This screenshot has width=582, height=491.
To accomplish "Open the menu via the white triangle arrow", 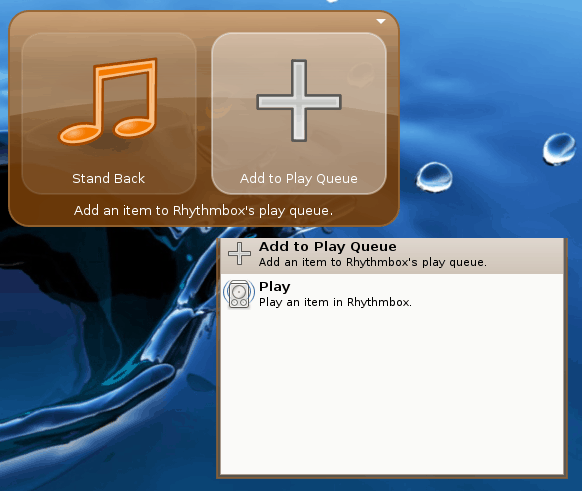I will 381,21.
